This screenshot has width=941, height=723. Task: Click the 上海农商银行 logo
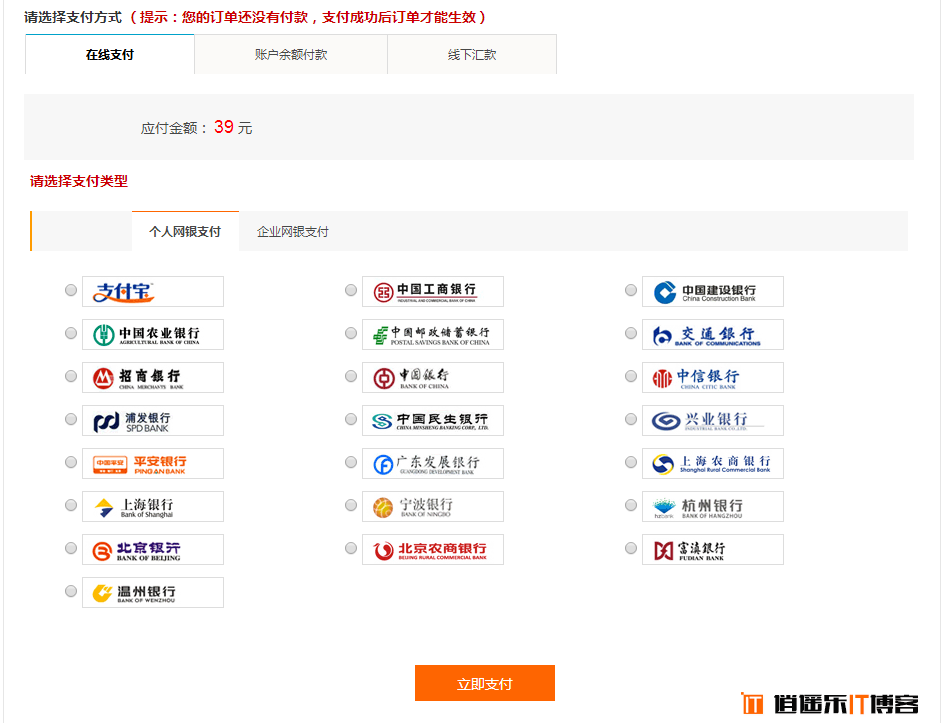coord(713,464)
